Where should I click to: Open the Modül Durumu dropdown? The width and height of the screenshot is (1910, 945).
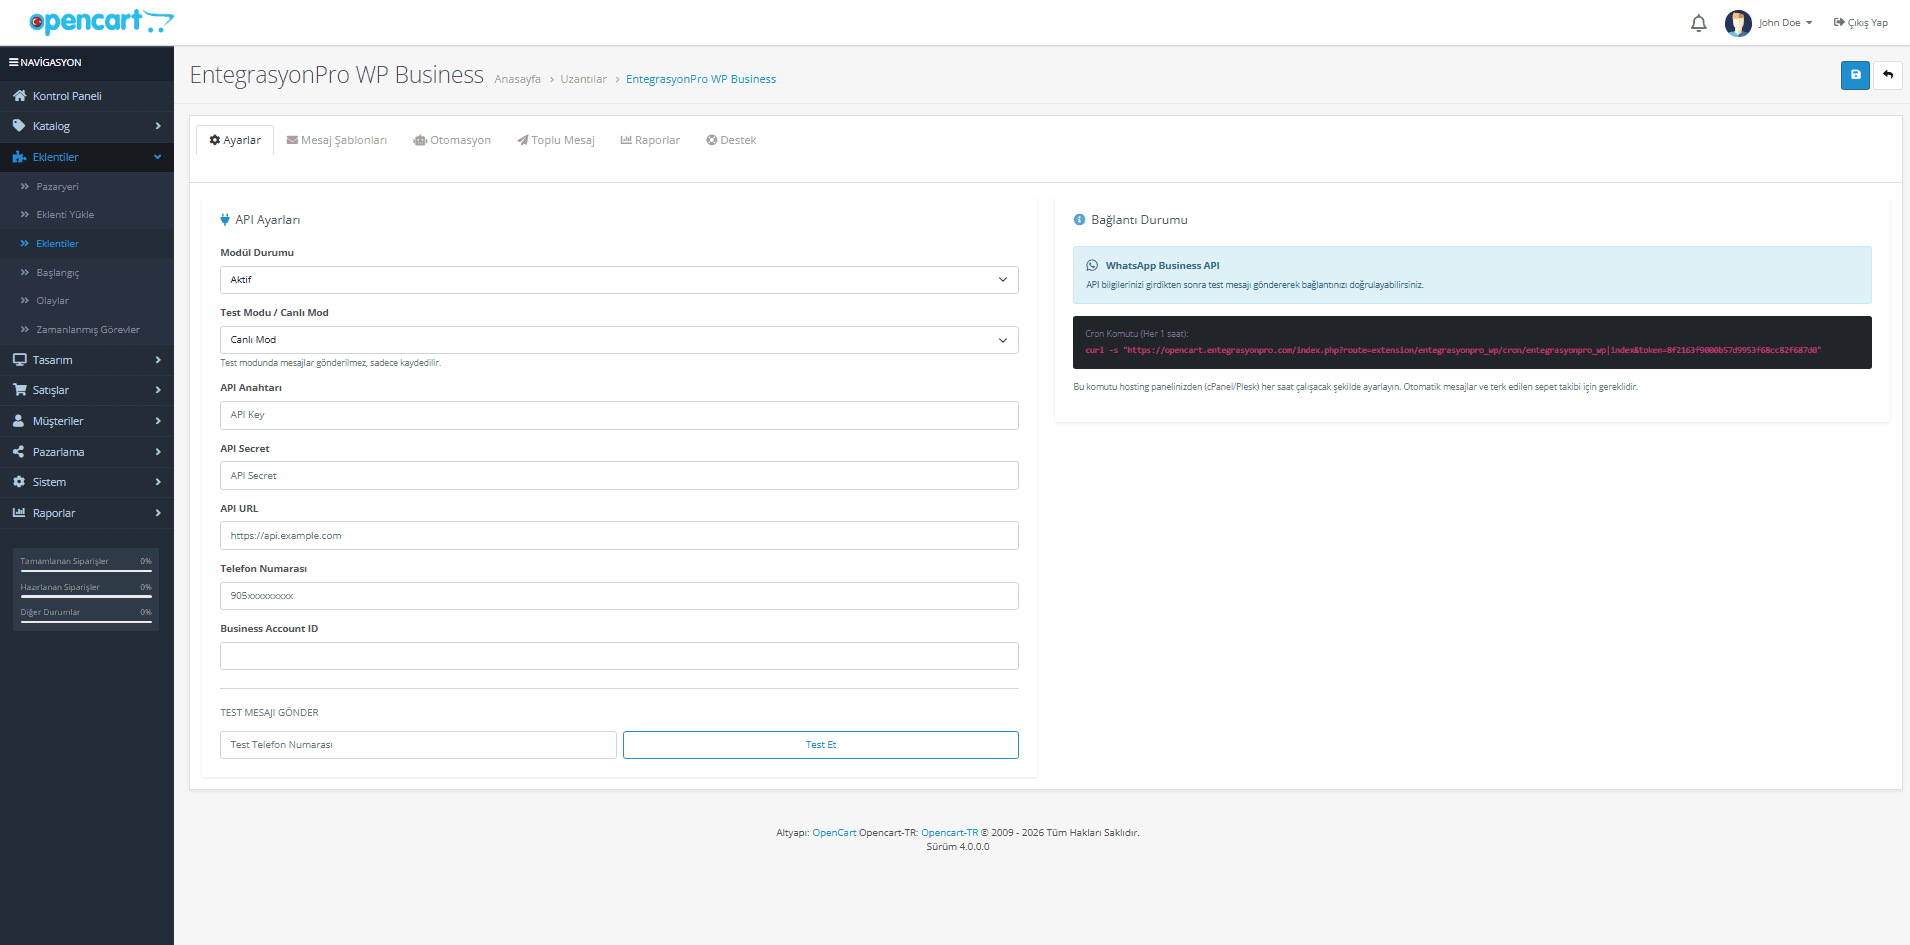pyautogui.click(x=619, y=280)
